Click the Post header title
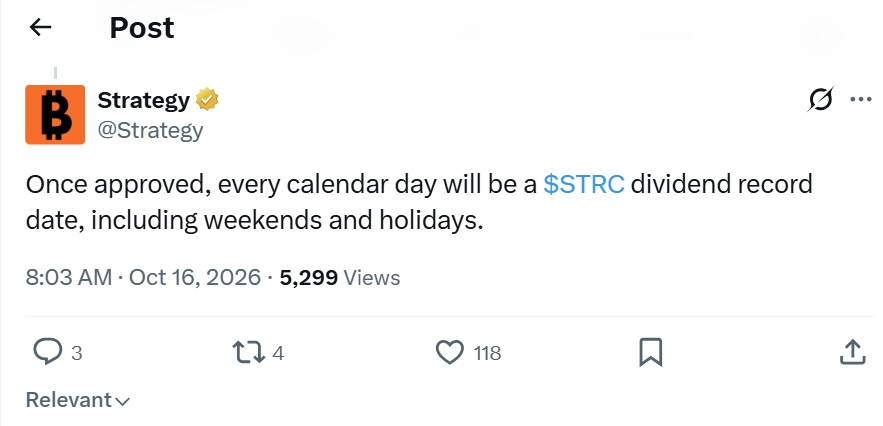Viewport: 883px width, 426px height. [142, 27]
